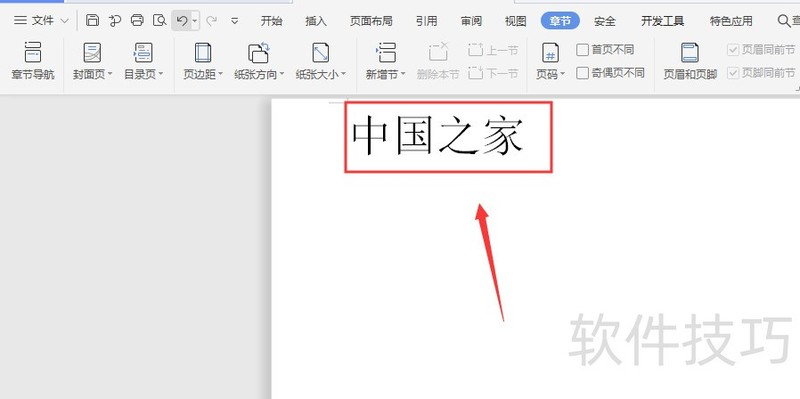
Task: Toggle the 页脚同前节 checkbox
Action: [x=733, y=73]
